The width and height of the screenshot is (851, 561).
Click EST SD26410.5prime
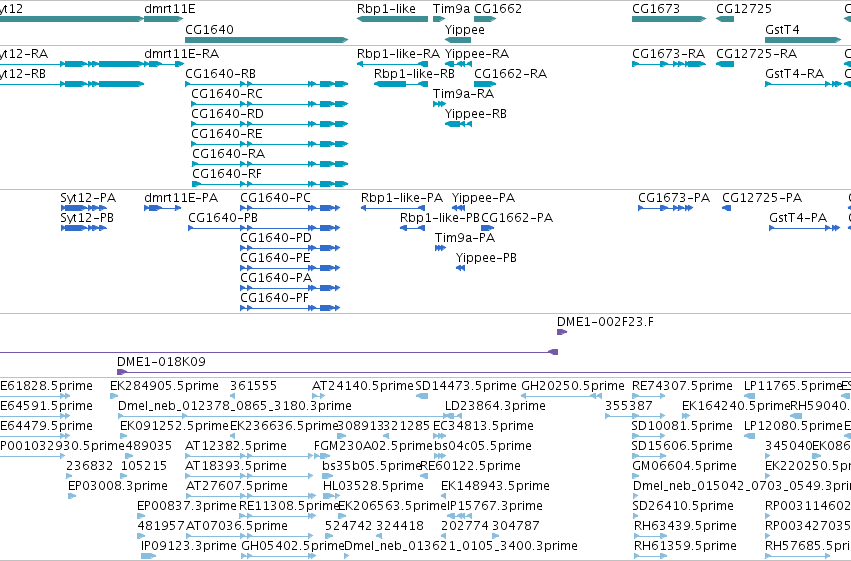point(683,507)
